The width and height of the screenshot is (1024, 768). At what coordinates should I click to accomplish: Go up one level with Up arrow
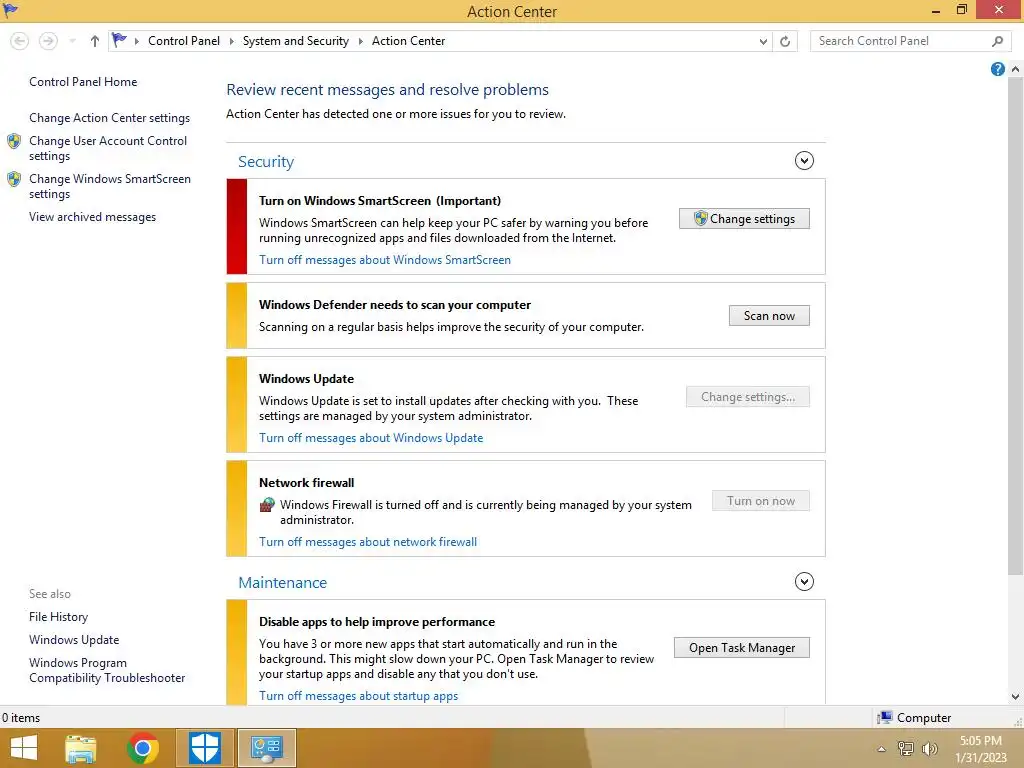tap(95, 41)
